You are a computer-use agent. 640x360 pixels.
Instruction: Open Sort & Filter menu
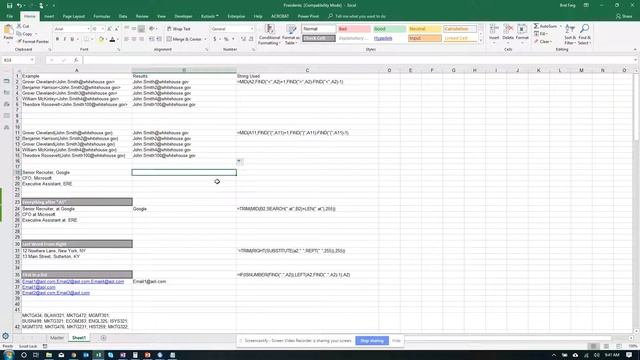tap(570, 34)
